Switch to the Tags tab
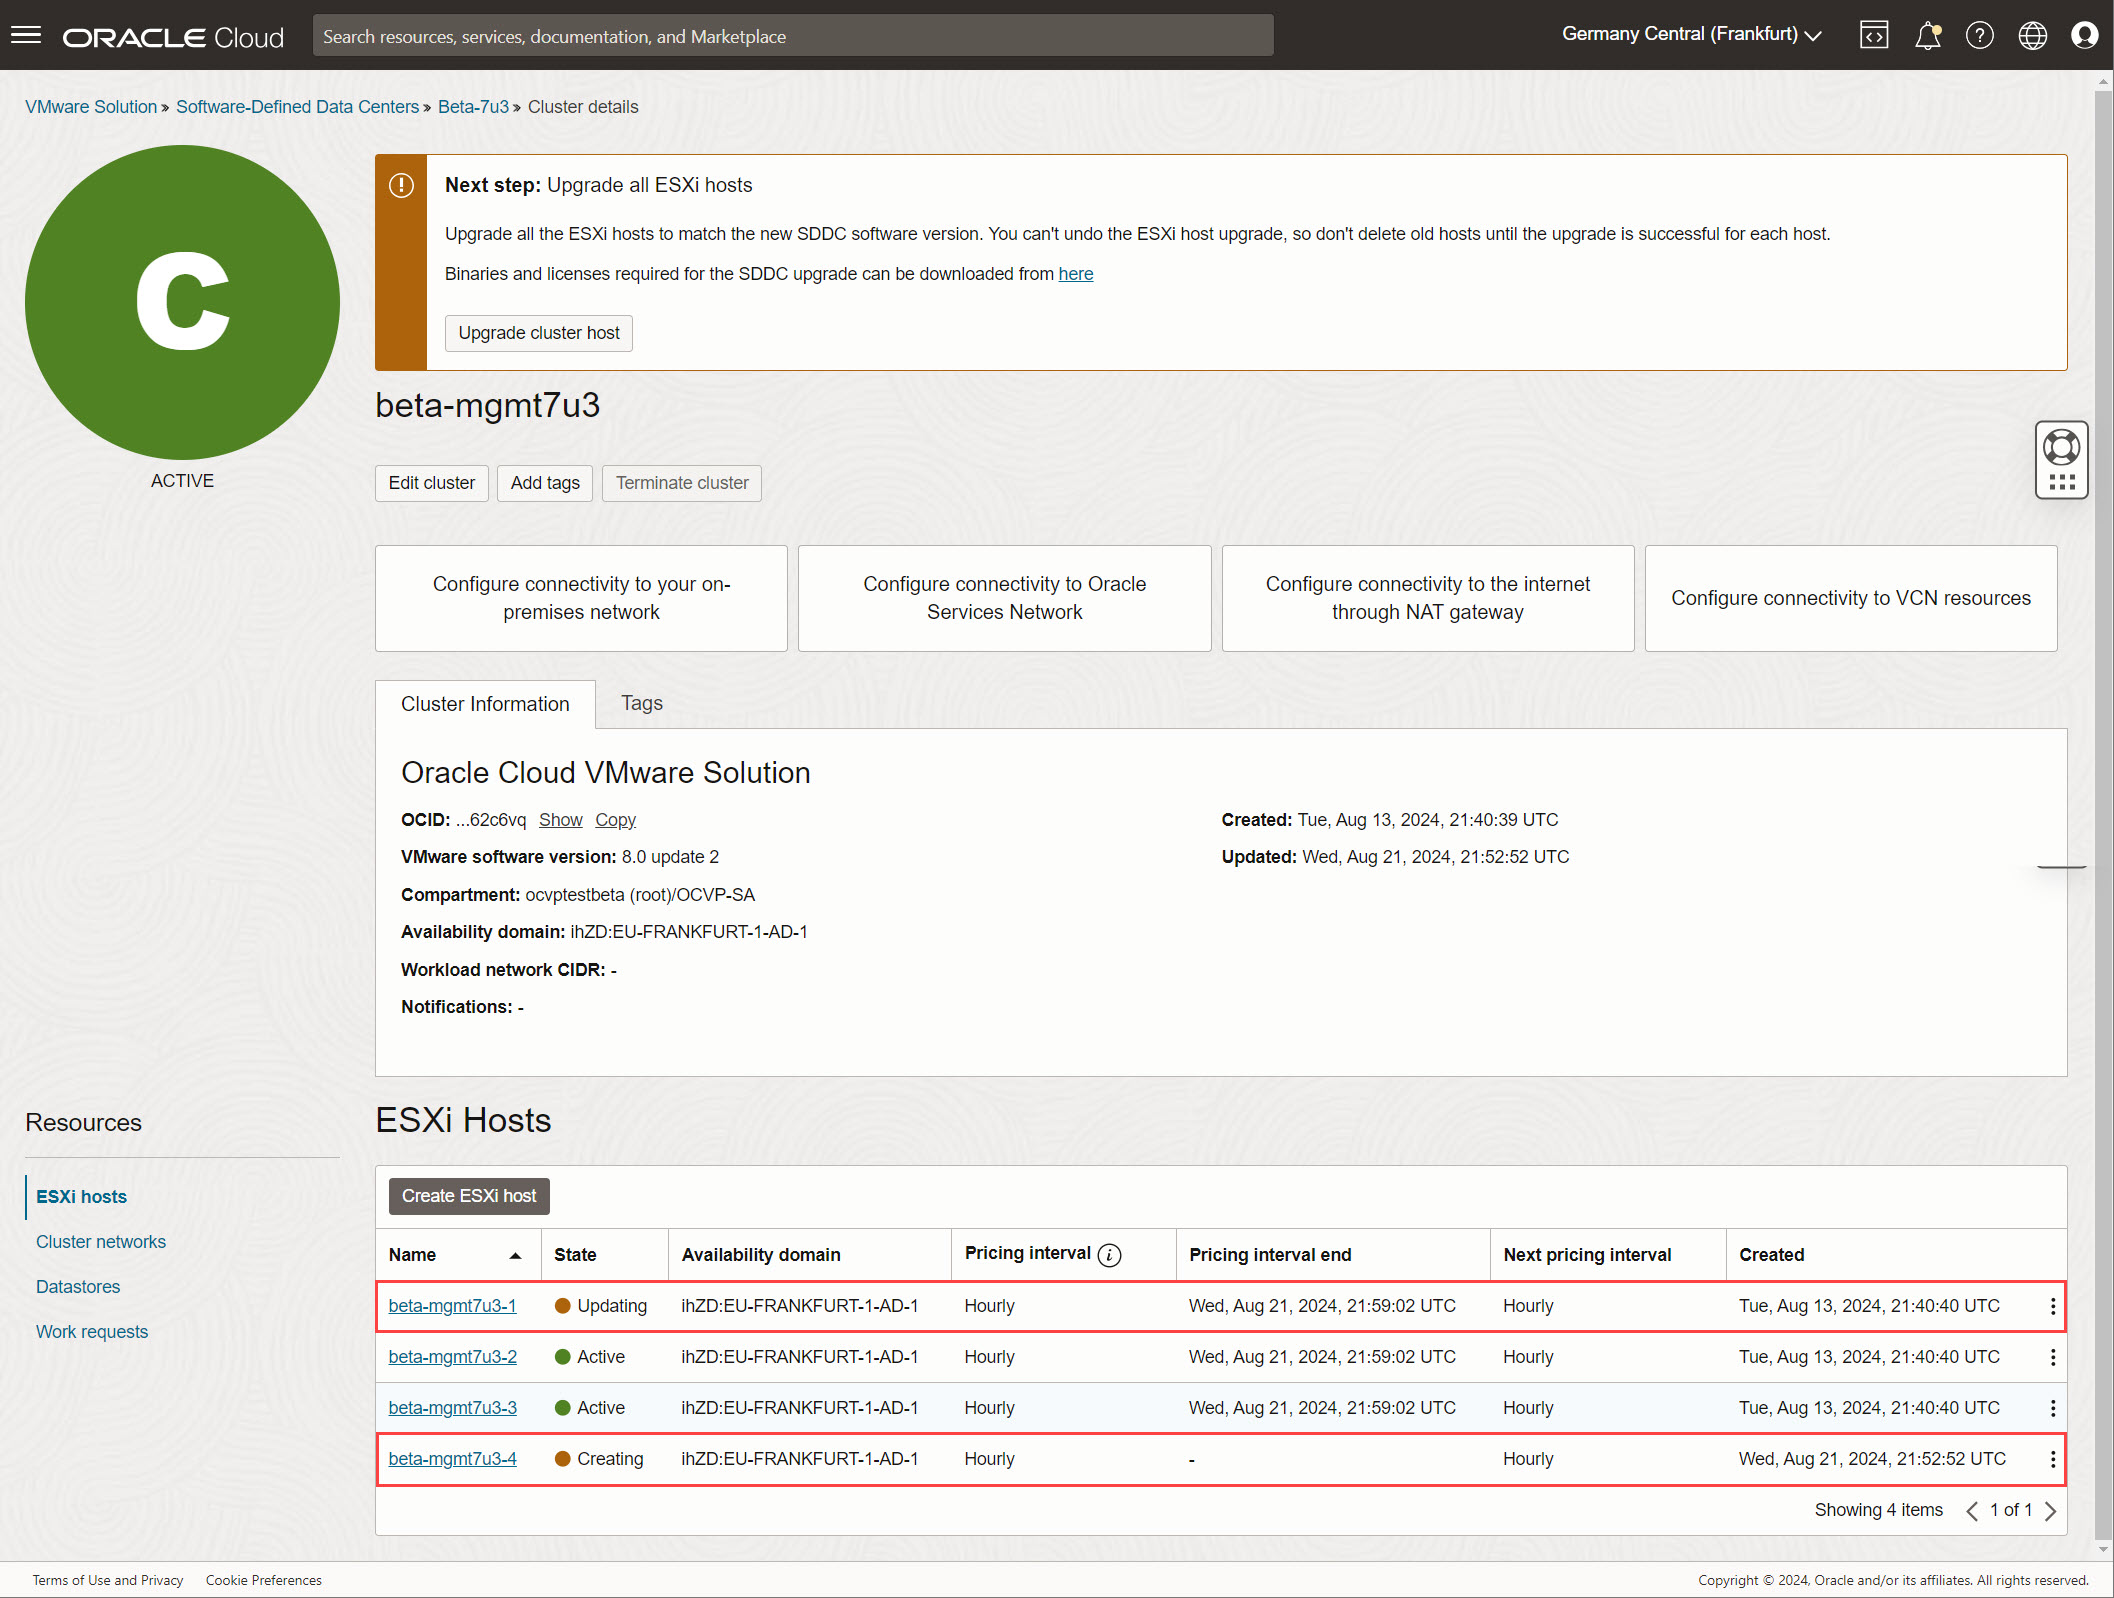 [x=641, y=703]
